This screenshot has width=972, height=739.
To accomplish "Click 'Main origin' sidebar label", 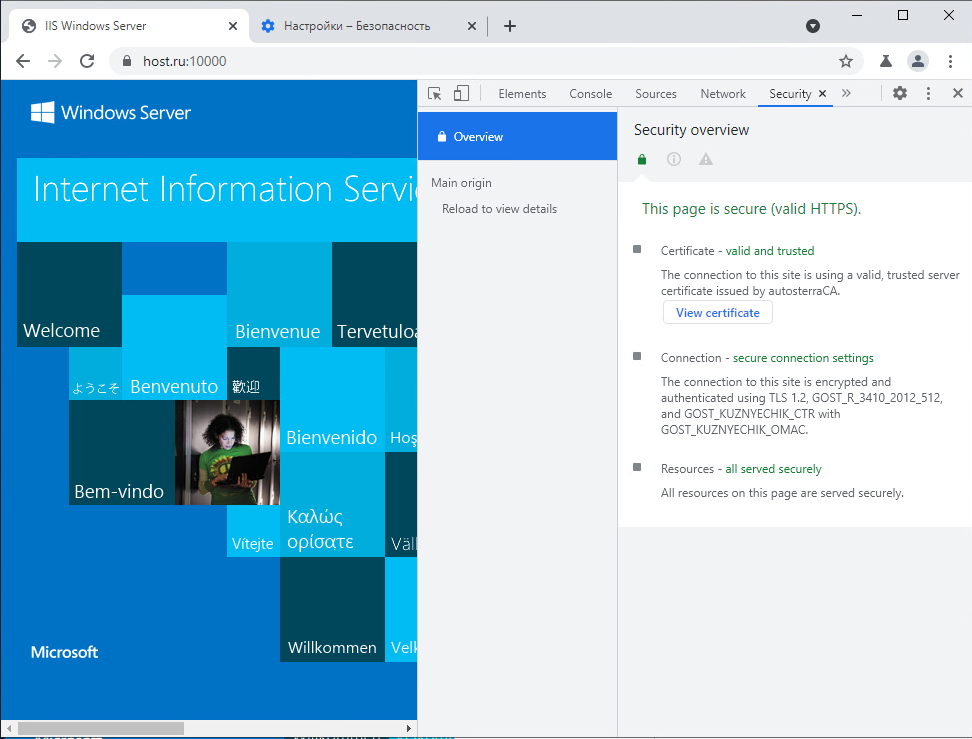I will [461, 183].
